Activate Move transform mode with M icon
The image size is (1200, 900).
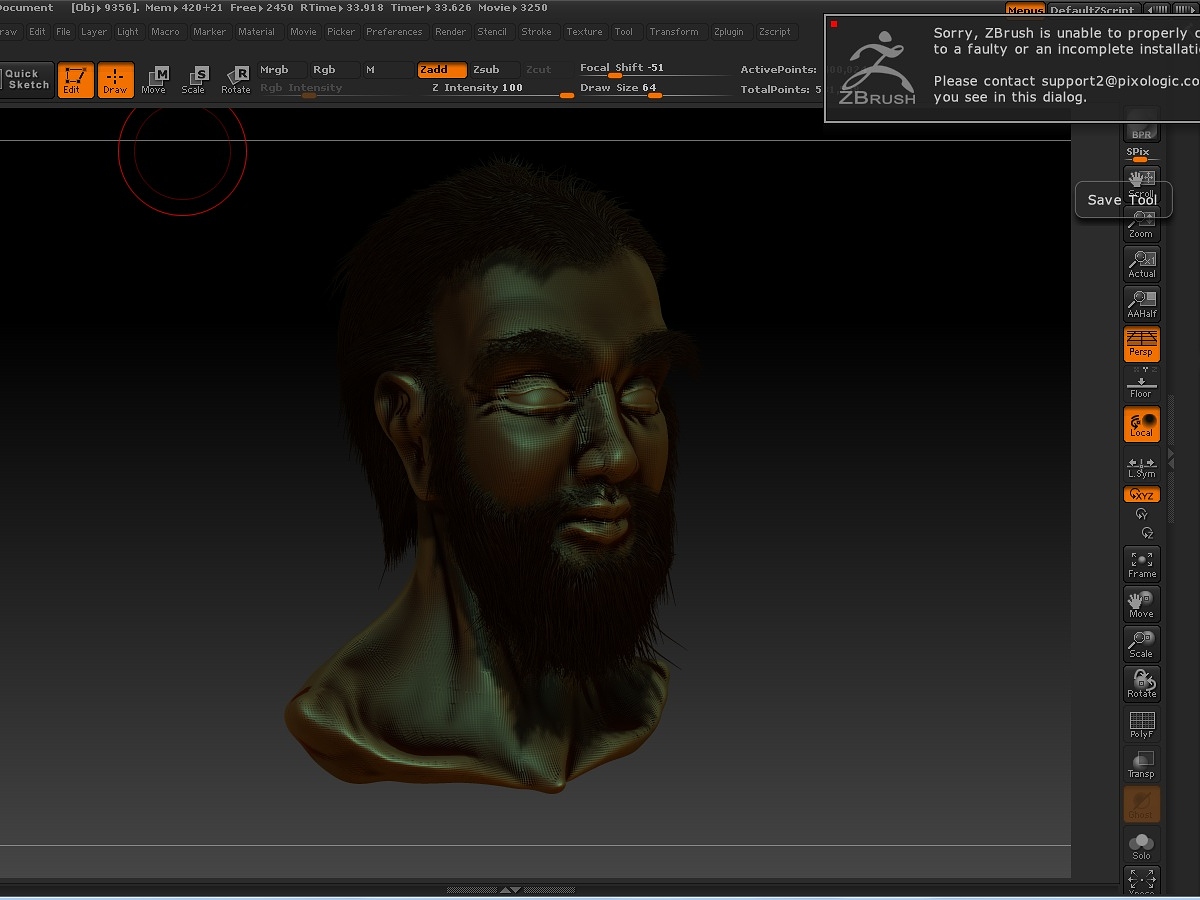pos(154,79)
